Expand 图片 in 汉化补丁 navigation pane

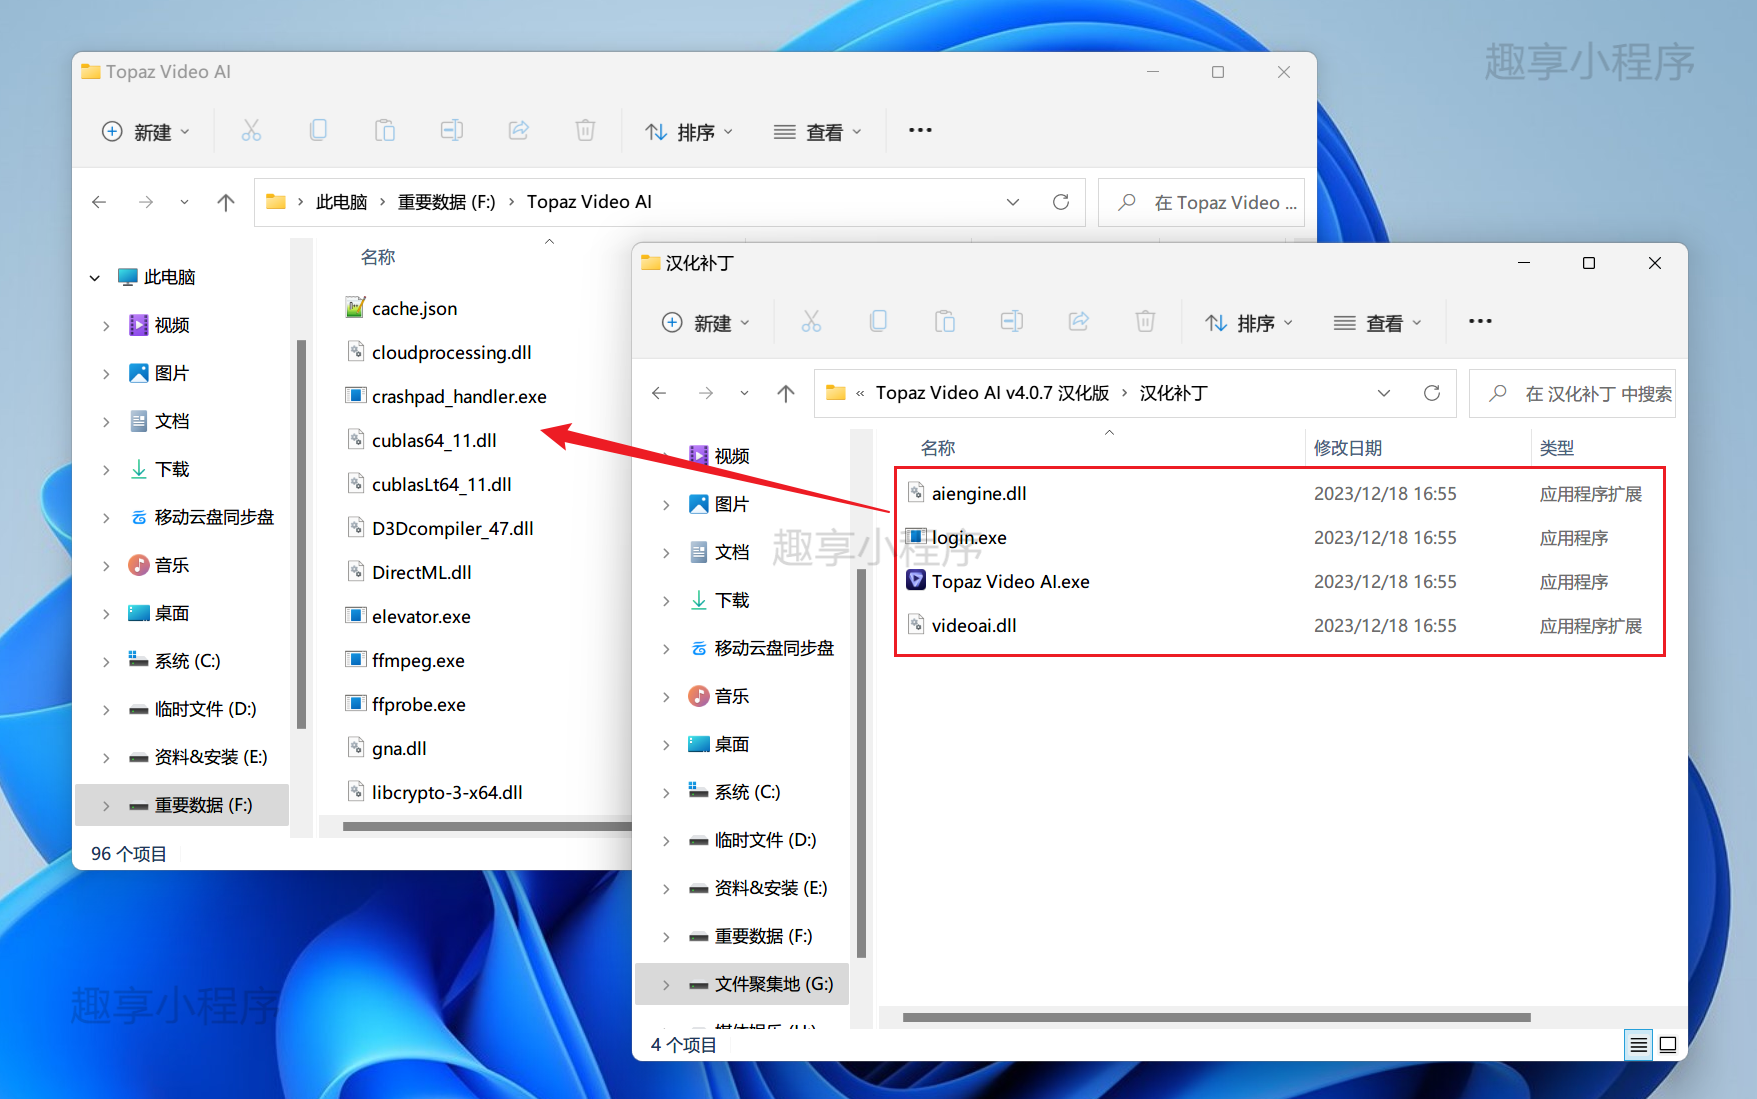click(x=666, y=505)
